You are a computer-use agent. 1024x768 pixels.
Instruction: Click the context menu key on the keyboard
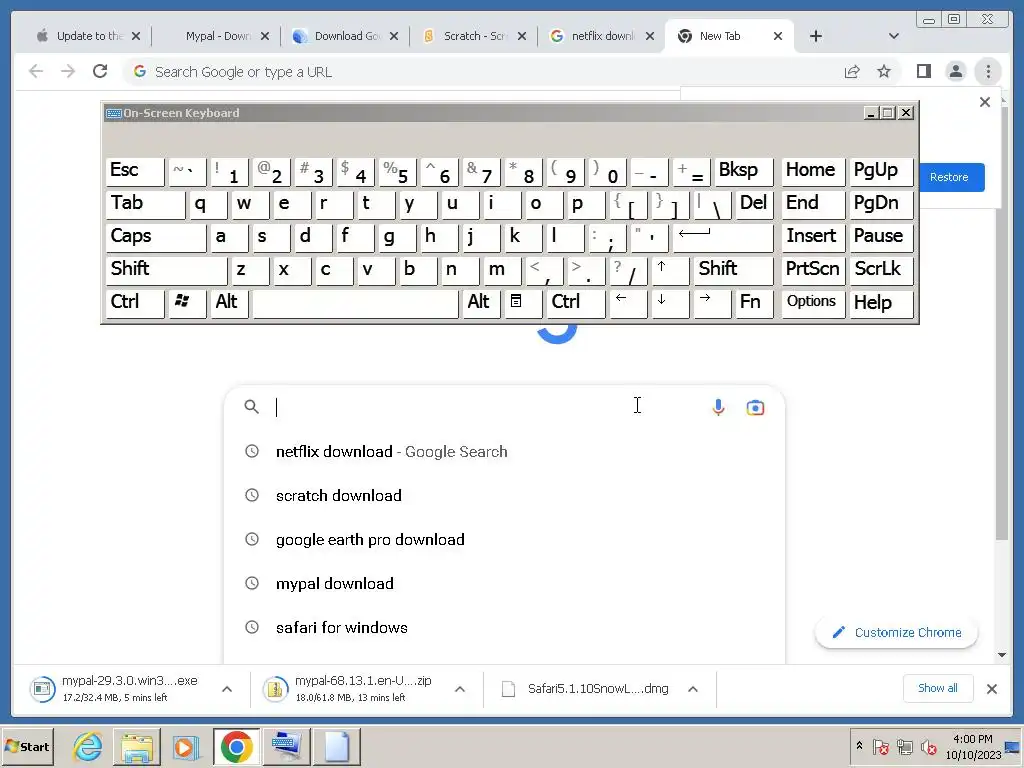pyautogui.click(x=522, y=302)
